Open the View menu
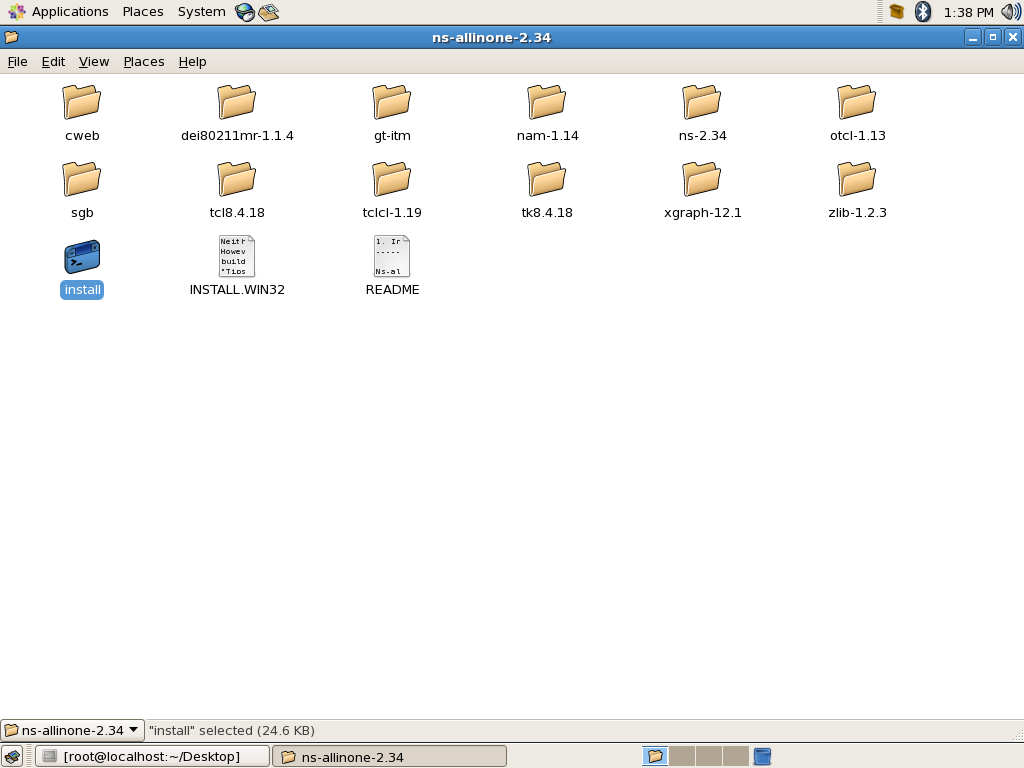The height and width of the screenshot is (768, 1024). point(93,61)
